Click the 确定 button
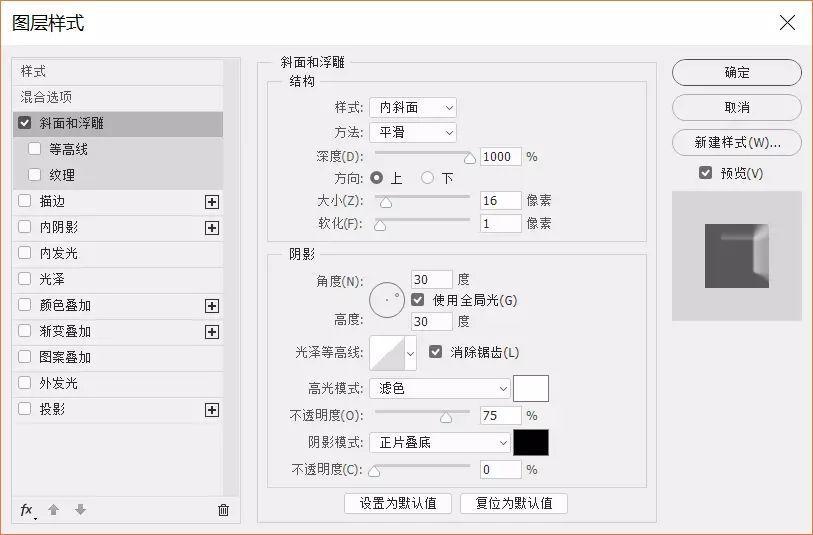Screen dimensions: 813x535 (x=737, y=72)
